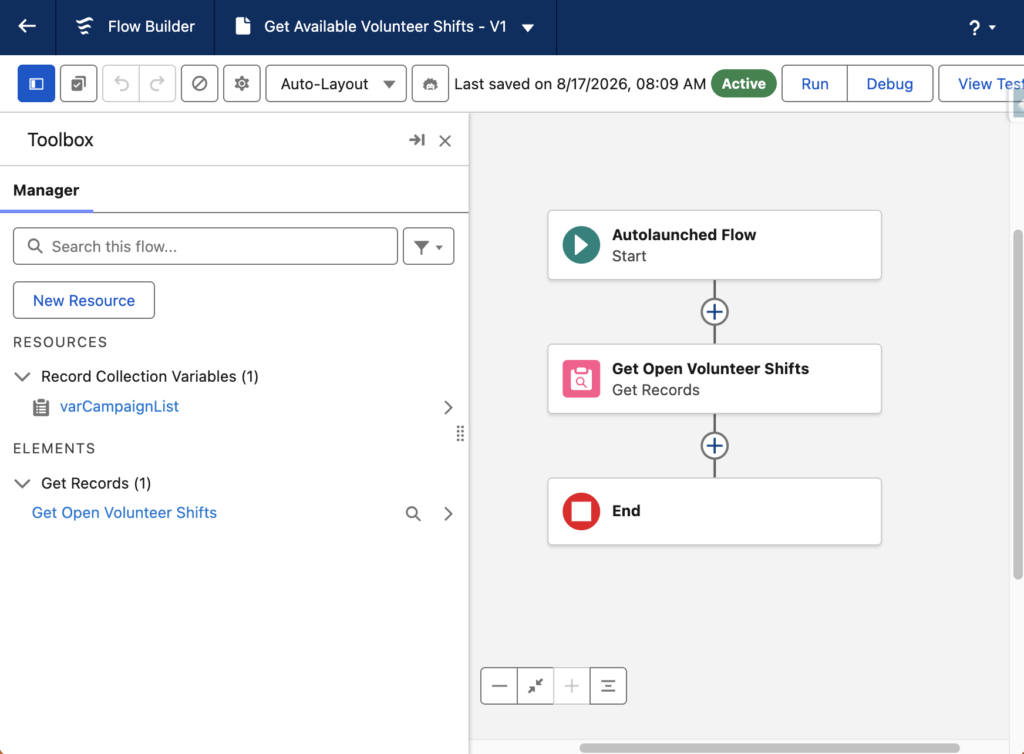Run the flow
The height and width of the screenshot is (754, 1024).
(x=814, y=84)
